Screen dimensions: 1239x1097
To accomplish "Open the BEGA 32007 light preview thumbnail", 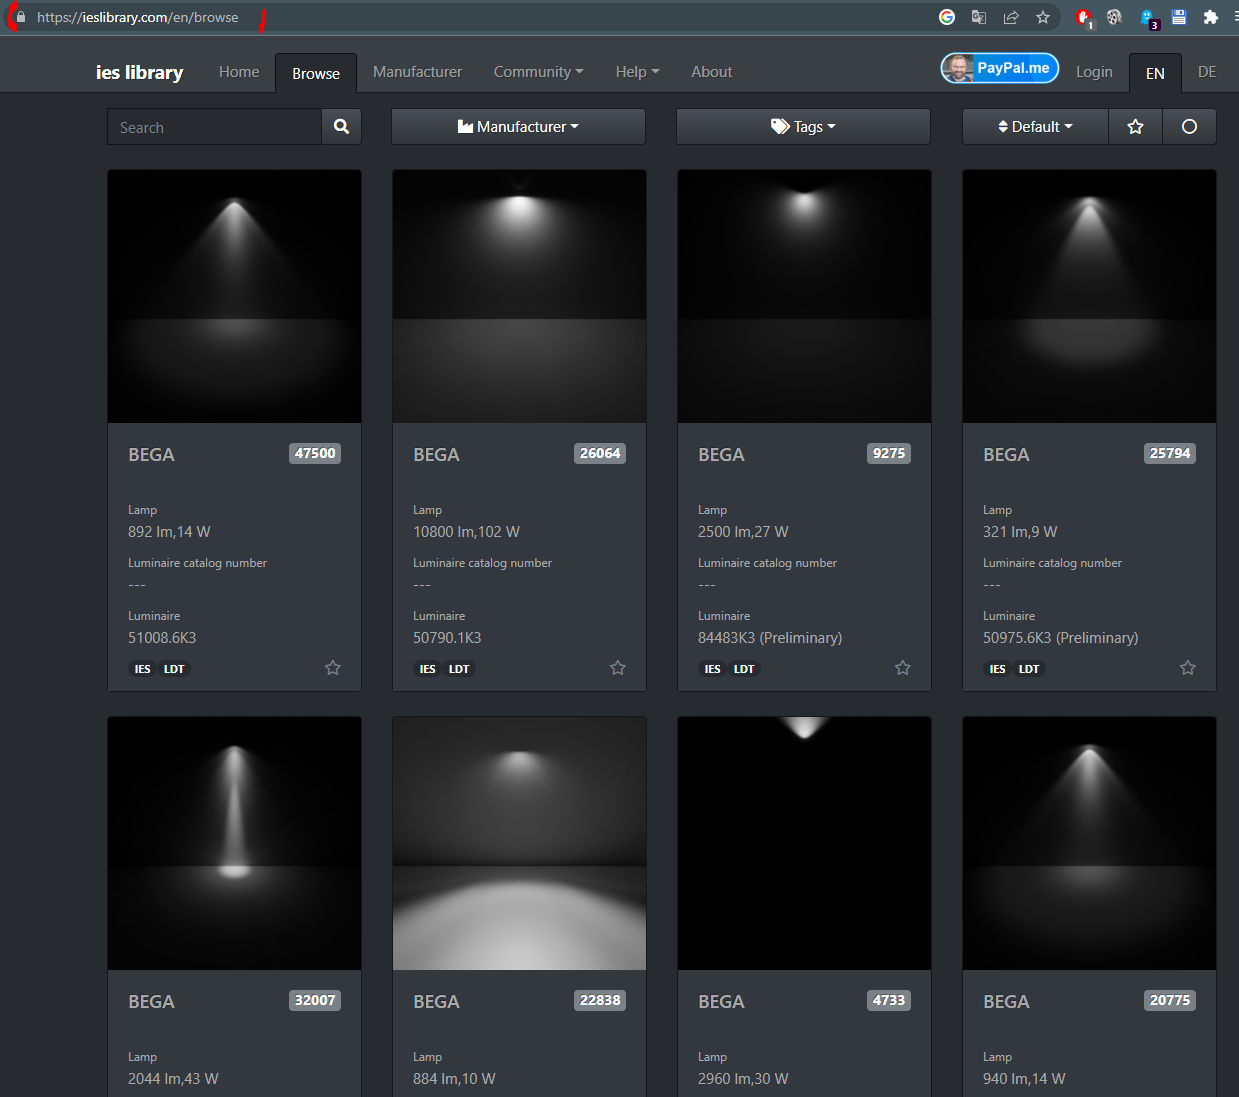I will tap(234, 843).
